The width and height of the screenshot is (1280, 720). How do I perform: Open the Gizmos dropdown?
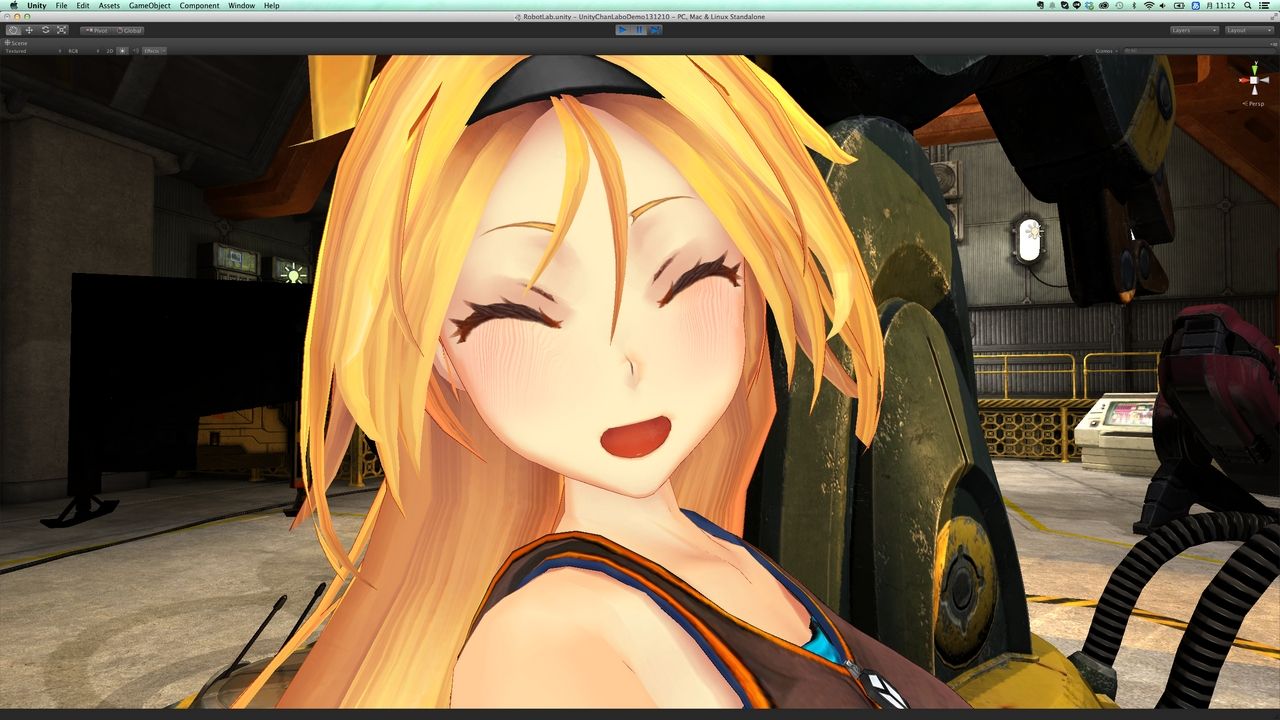pyautogui.click(x=1106, y=51)
